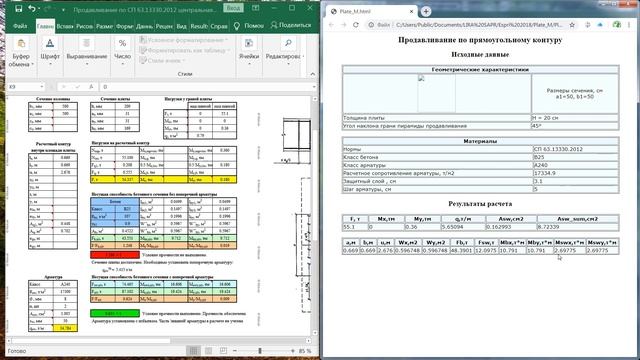Open Форматировать как таблицу dropdown

pyautogui.click(x=184, y=50)
